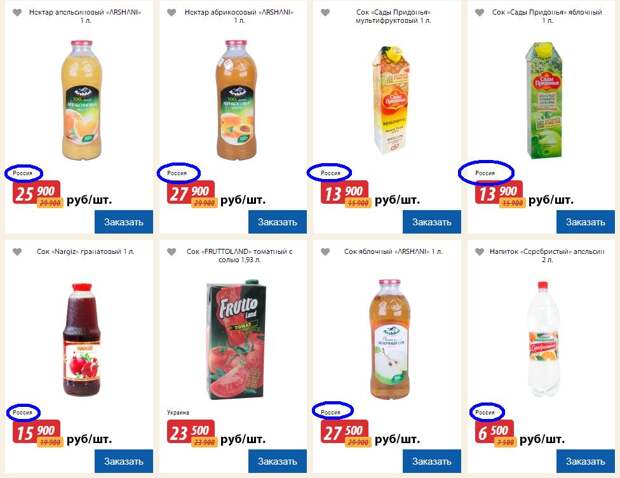Image resolution: width=620 pixels, height=478 pixels.
Task: Open product title Сок яблочный ARSHANI 1 л
Action: (393, 251)
